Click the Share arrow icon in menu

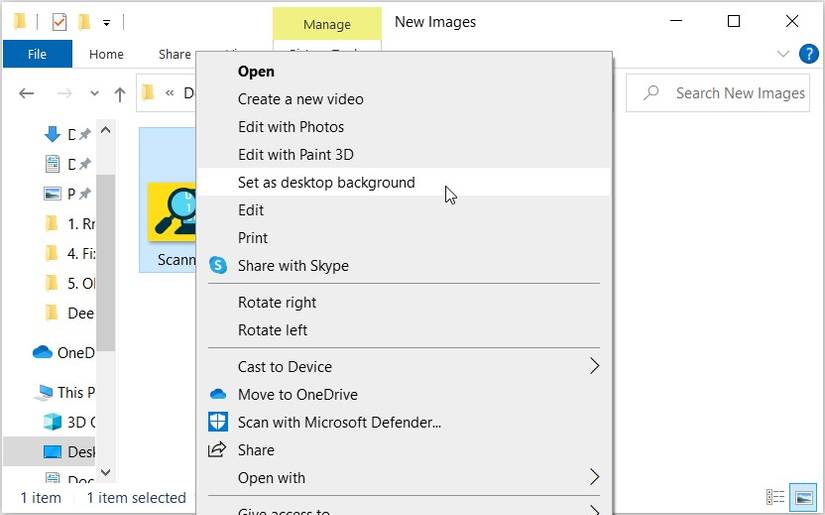pos(217,450)
